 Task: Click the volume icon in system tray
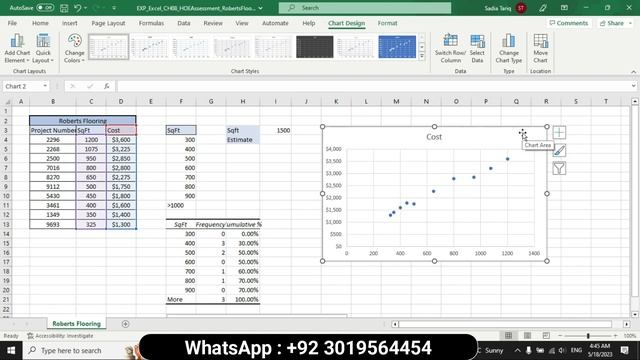click(x=562, y=350)
